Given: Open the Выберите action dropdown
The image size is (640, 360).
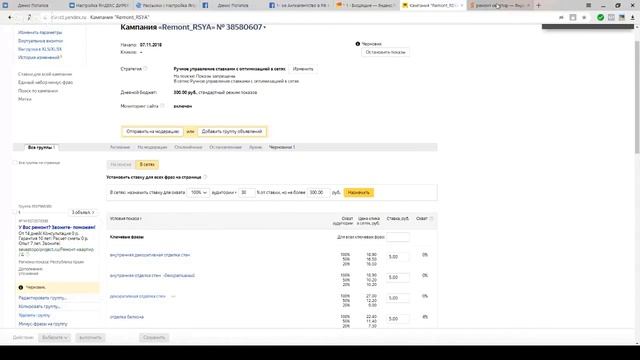Looking at the screenshot, I should pos(55,338).
